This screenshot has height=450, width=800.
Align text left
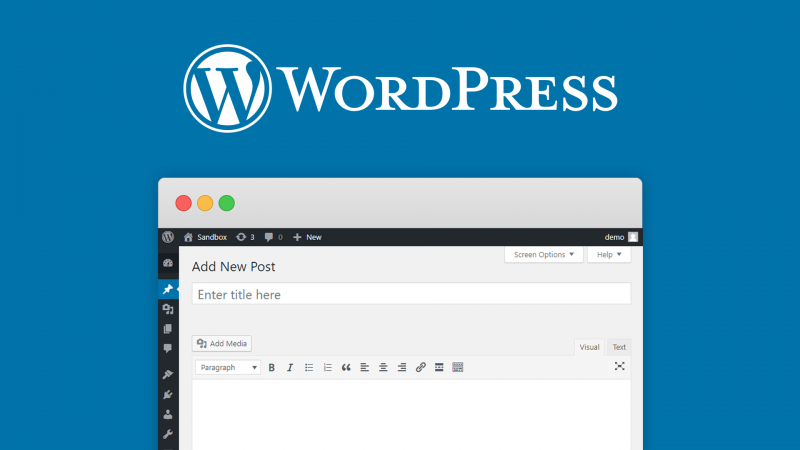click(x=365, y=367)
